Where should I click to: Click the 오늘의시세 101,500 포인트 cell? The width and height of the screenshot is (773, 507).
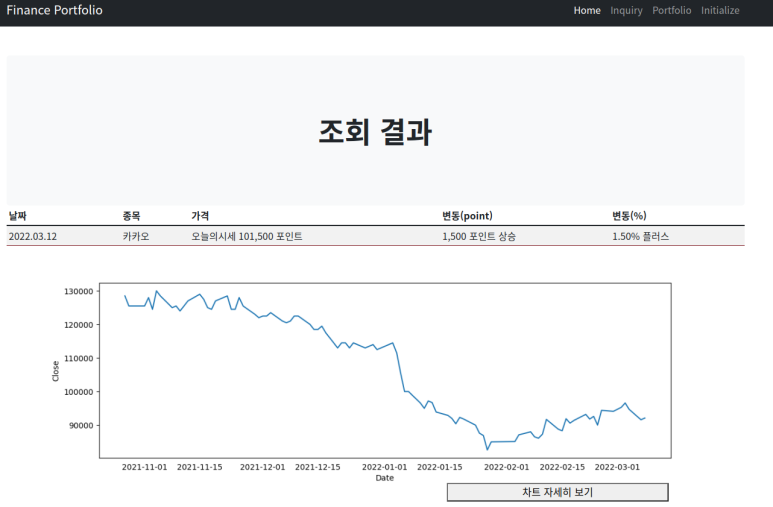point(246,236)
